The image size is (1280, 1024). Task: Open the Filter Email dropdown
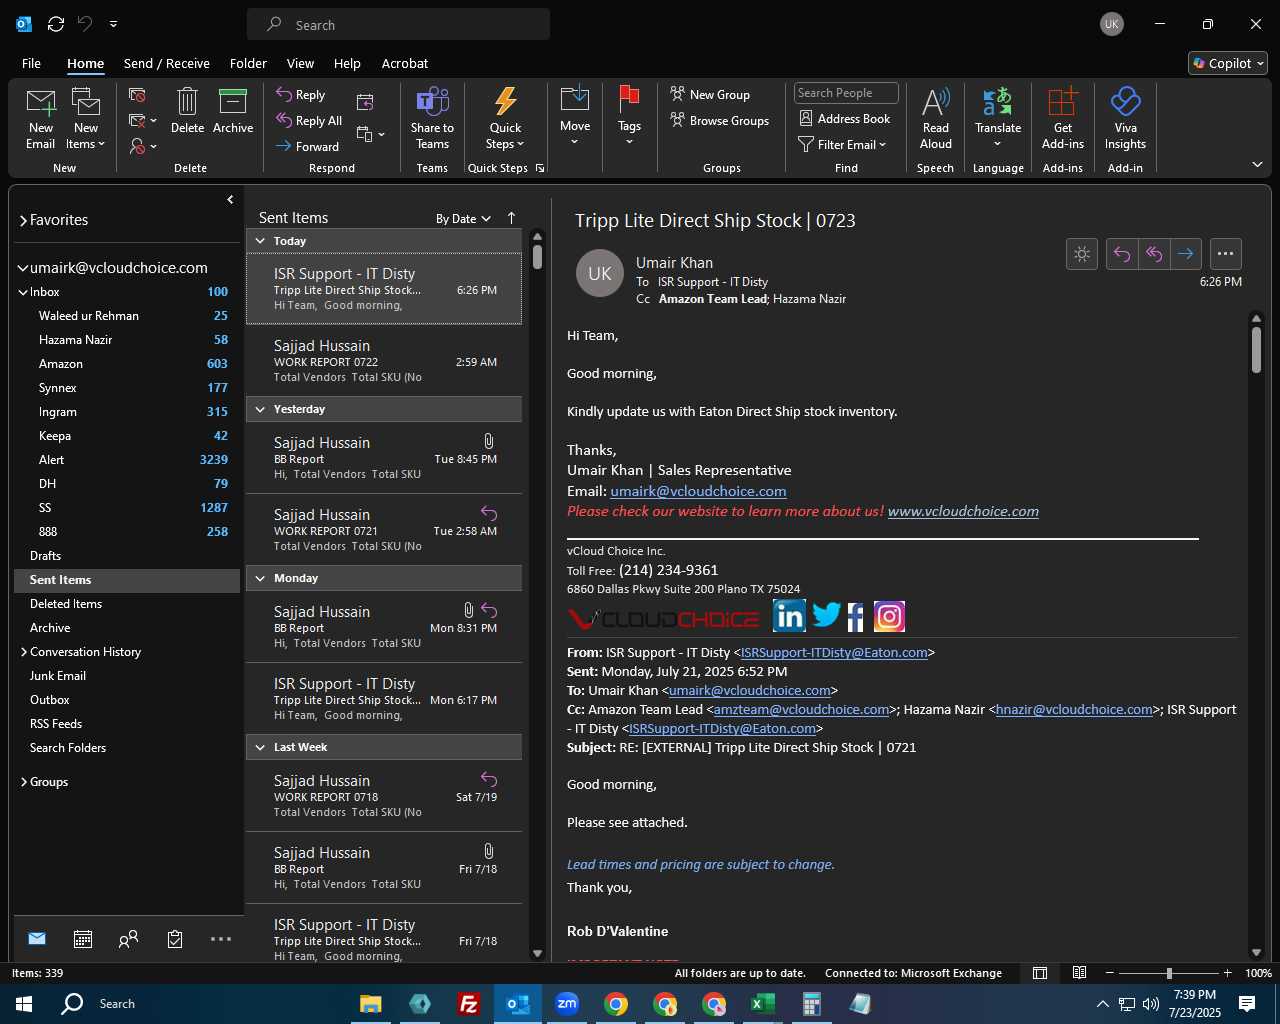coord(842,145)
